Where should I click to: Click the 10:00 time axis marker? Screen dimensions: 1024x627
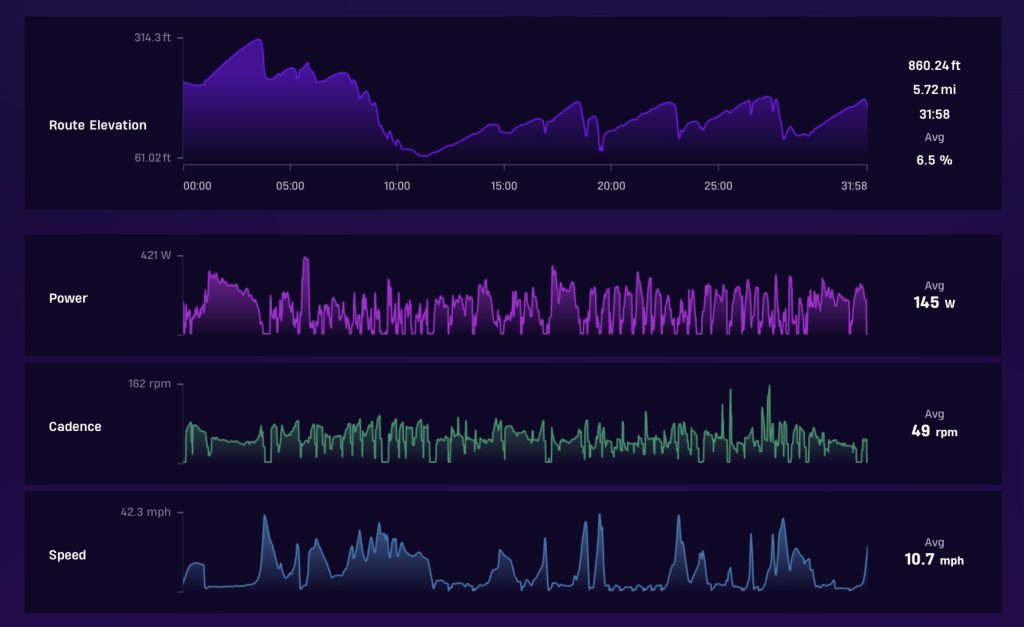[x=397, y=186]
